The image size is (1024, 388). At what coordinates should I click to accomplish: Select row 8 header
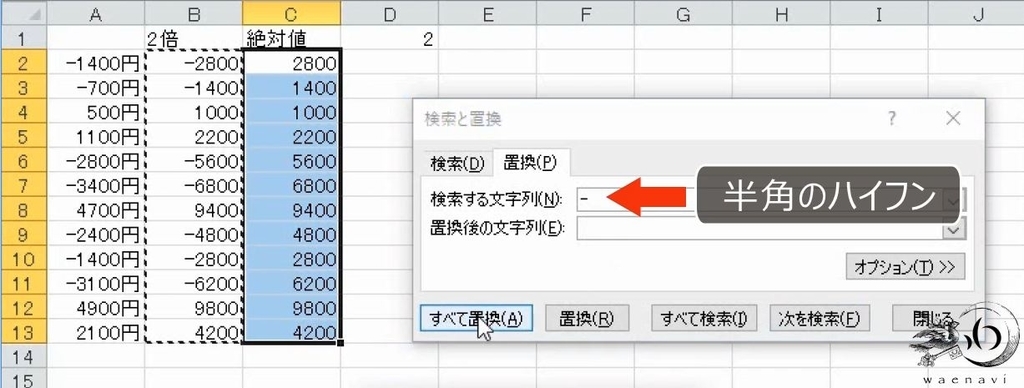tap(24, 210)
